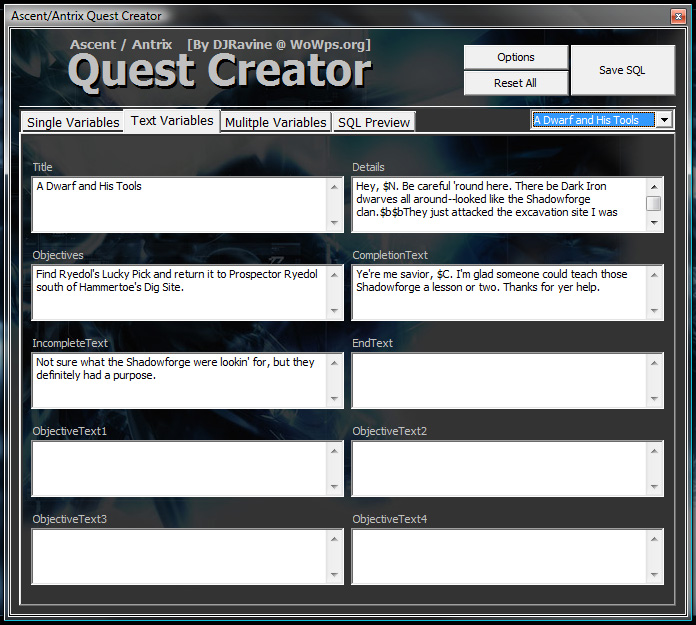Click the ObjectiveText4 scroll-up arrow
The image size is (696, 625).
(654, 538)
